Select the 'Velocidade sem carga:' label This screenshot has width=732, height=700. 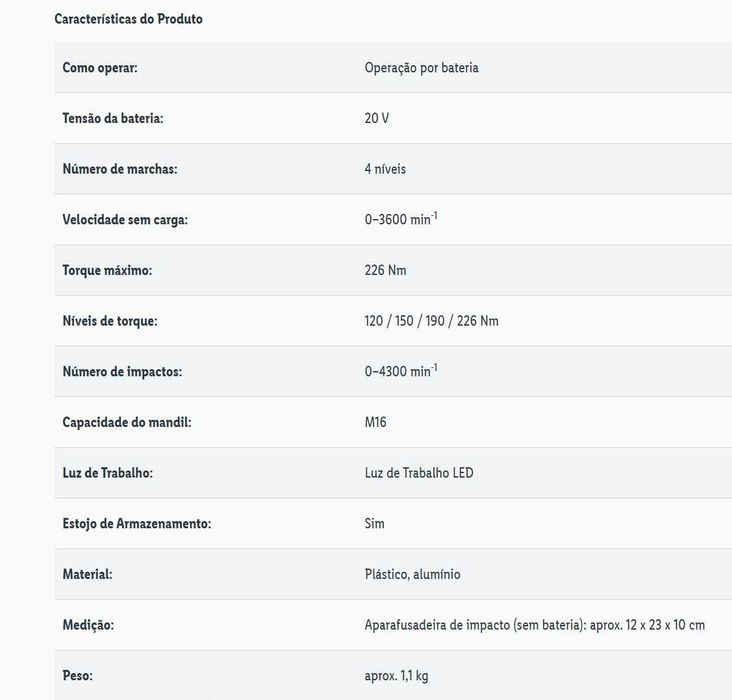125,220
